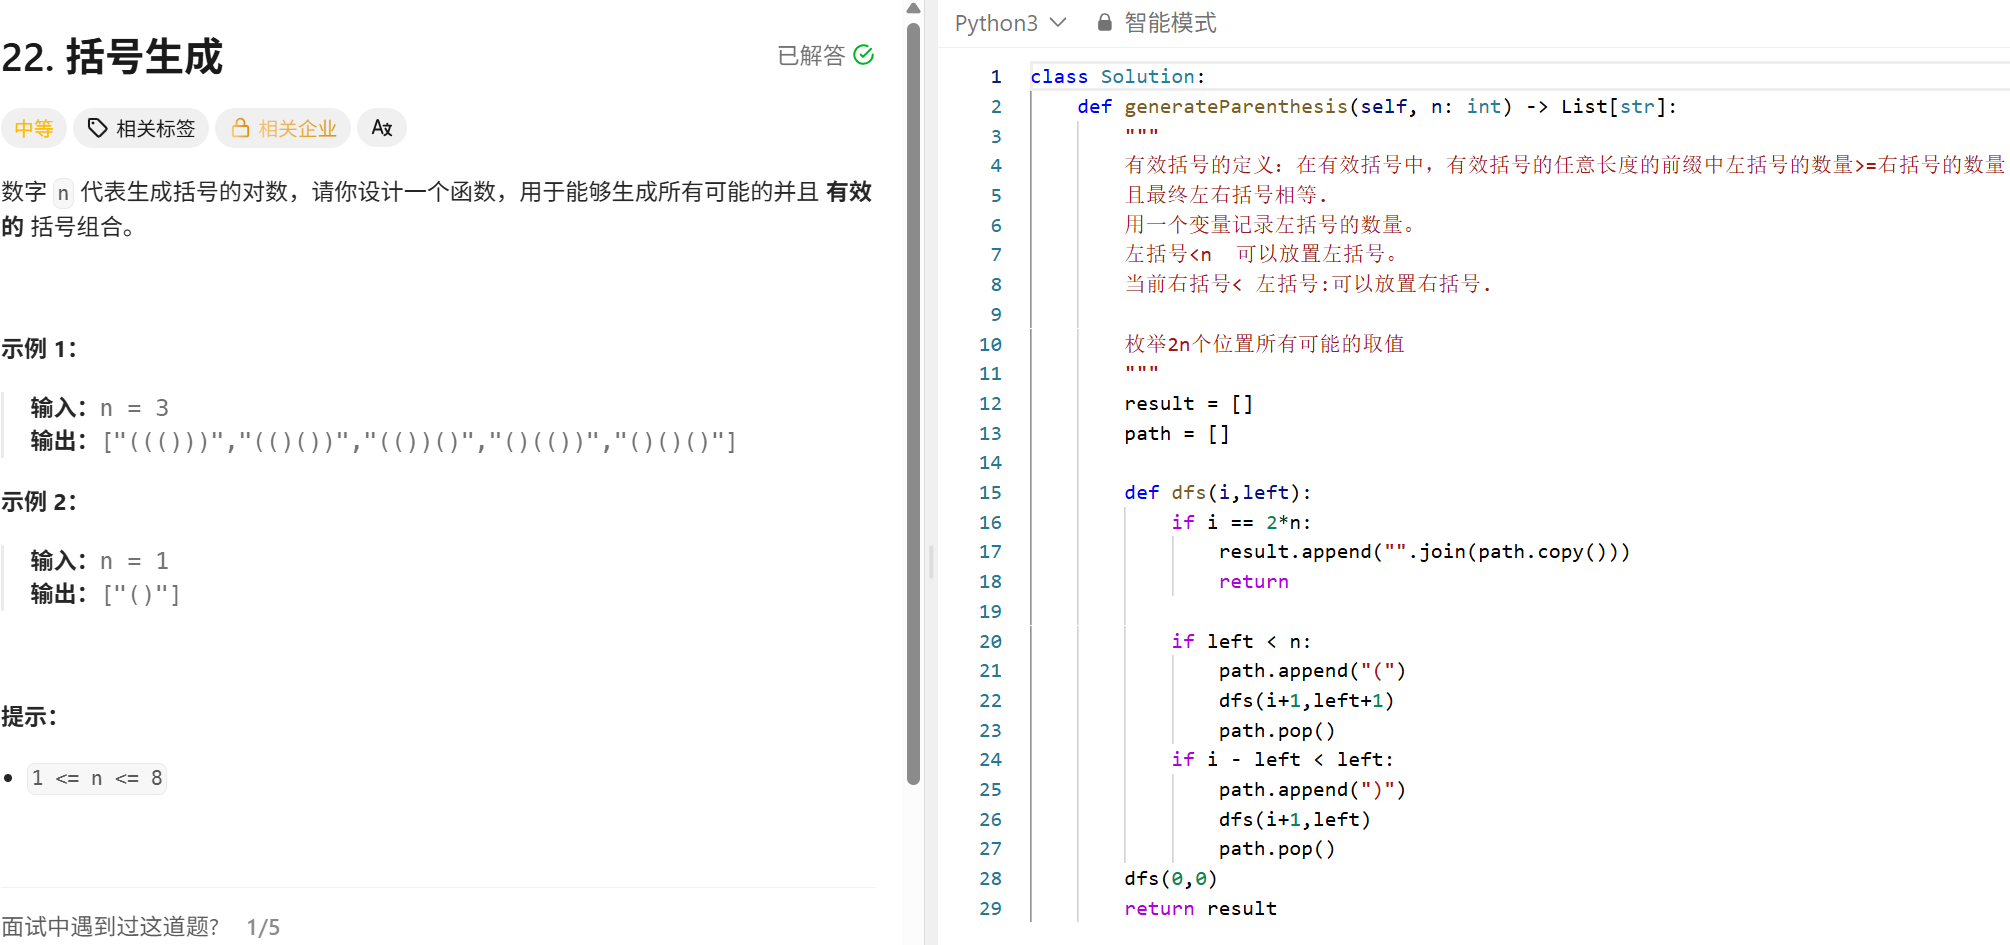Image resolution: width=2010 pixels, height=945 pixels.
Task: Click the problem title 22. 括号生成
Action: 112,57
